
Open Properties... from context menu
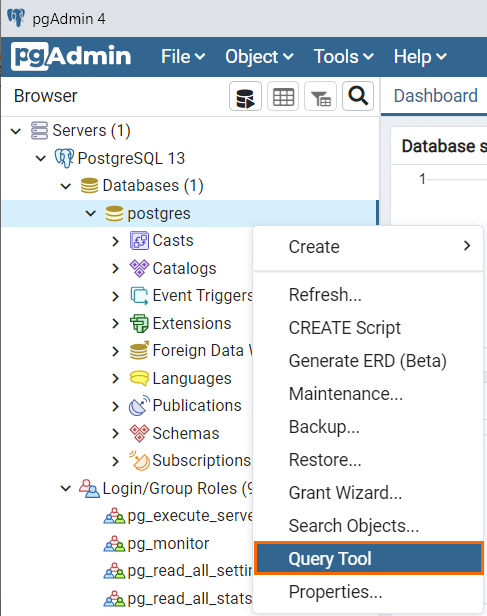368,592
